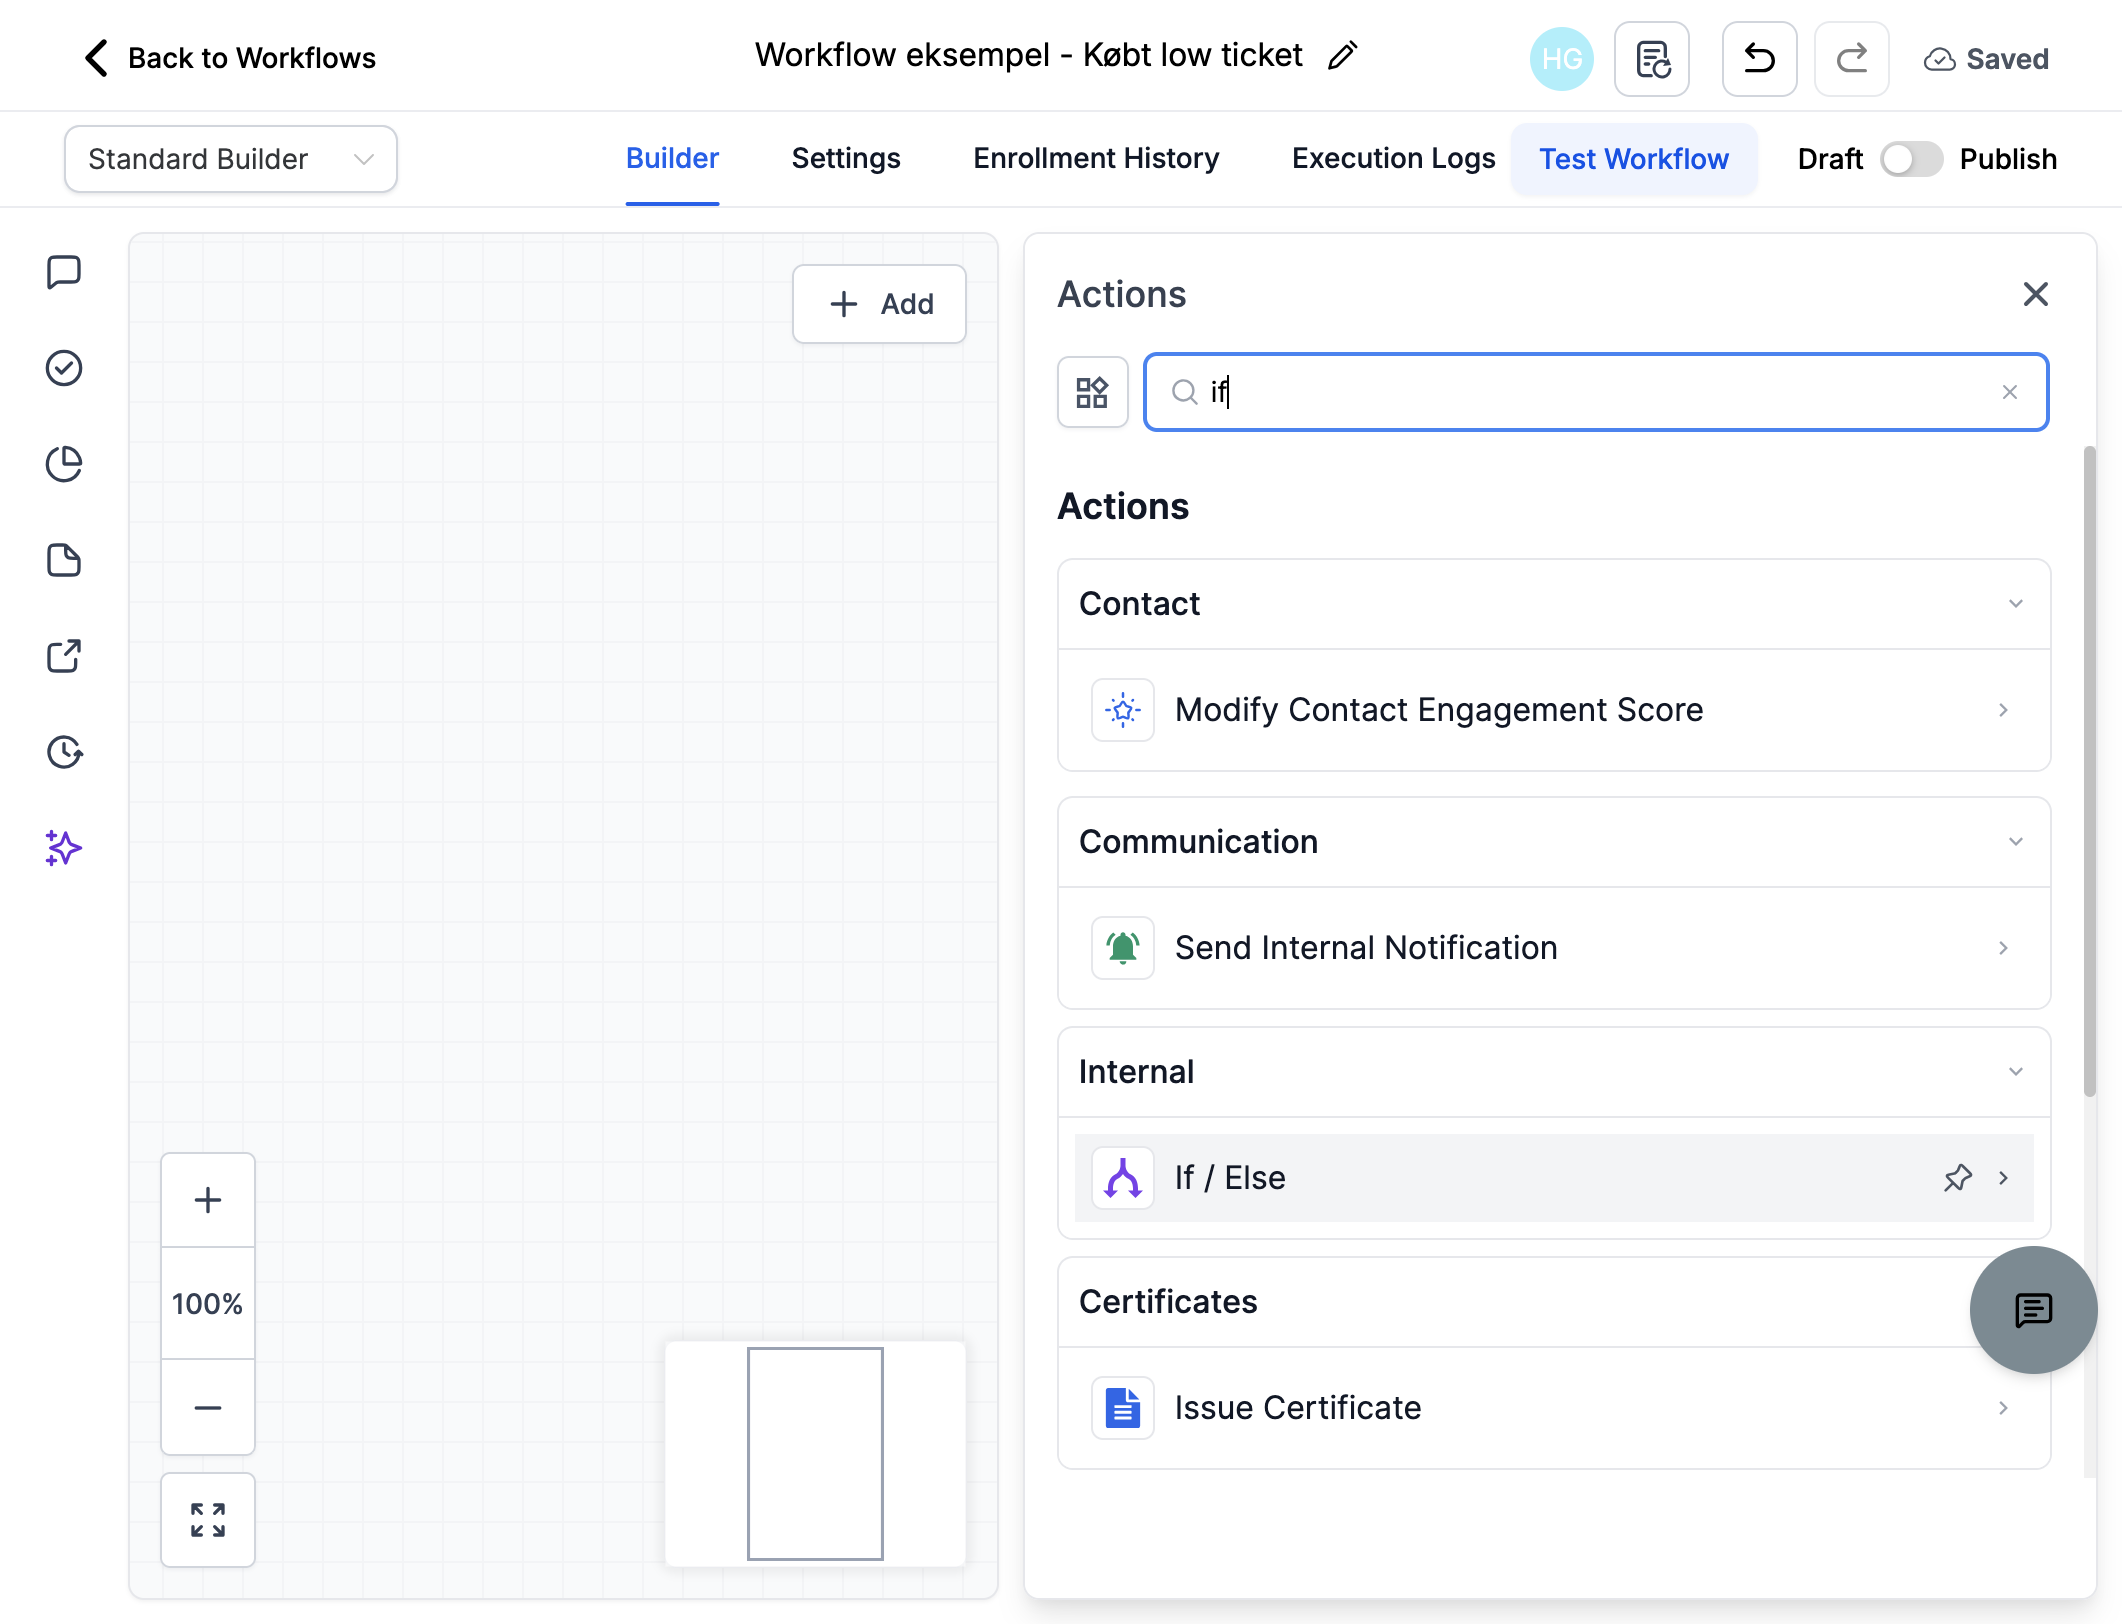The width and height of the screenshot is (2122, 1624).
Task: Click the 100% zoom level indicator
Action: pyautogui.click(x=208, y=1304)
